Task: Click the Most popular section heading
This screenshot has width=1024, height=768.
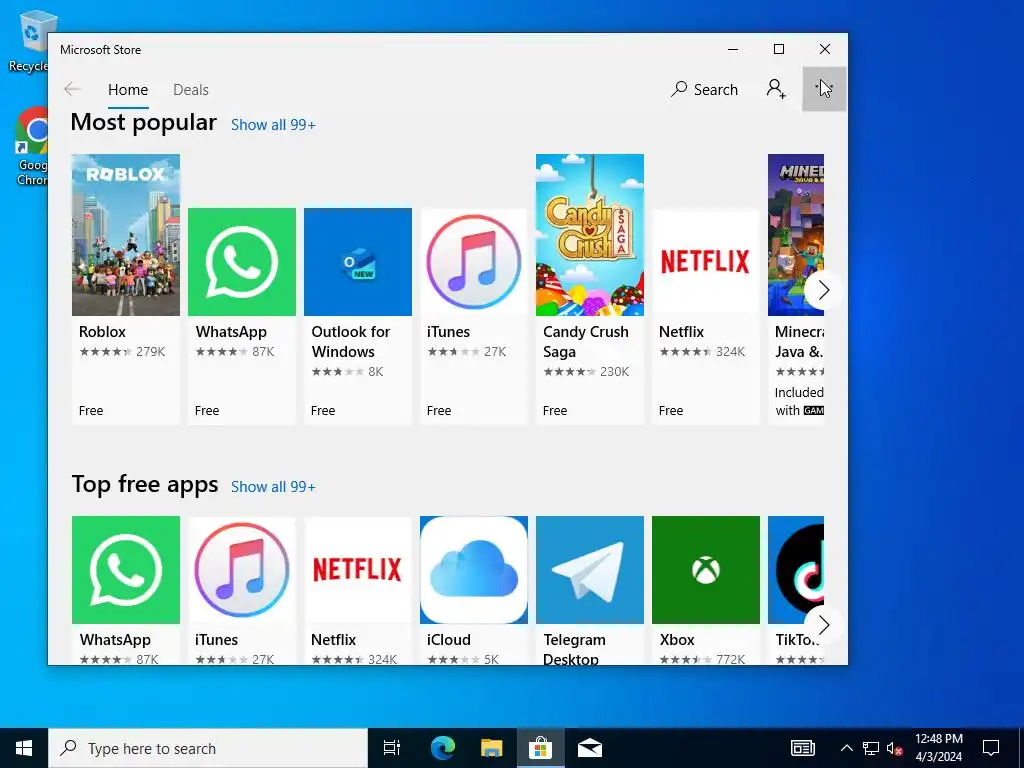Action: 144,122
